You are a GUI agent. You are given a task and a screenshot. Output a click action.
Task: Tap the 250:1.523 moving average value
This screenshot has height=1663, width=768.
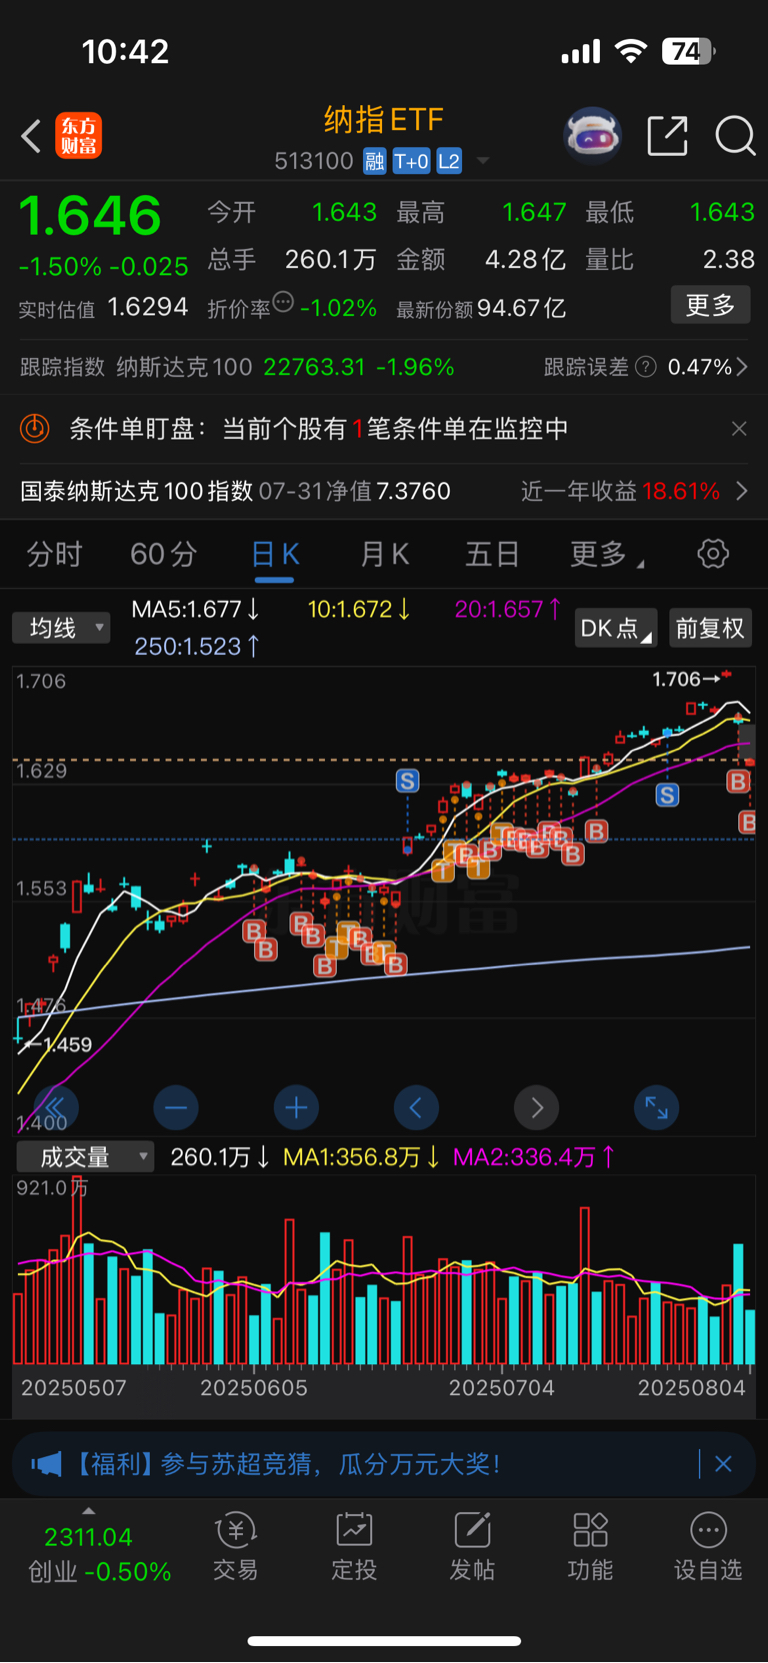(197, 647)
